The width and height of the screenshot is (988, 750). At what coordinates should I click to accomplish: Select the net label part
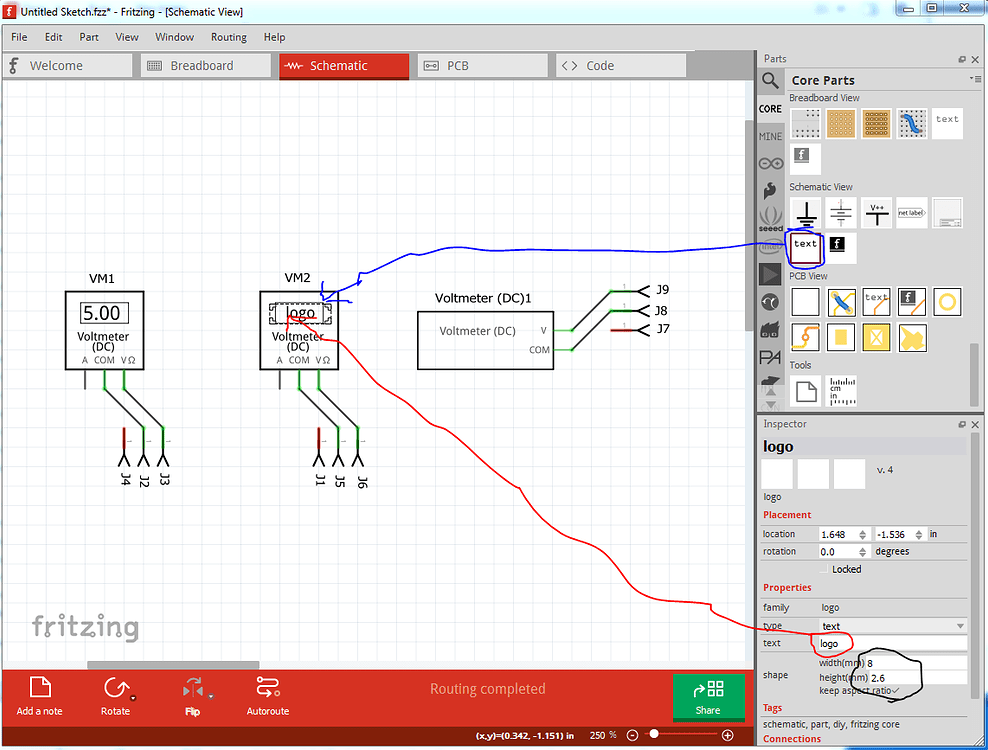click(911, 212)
